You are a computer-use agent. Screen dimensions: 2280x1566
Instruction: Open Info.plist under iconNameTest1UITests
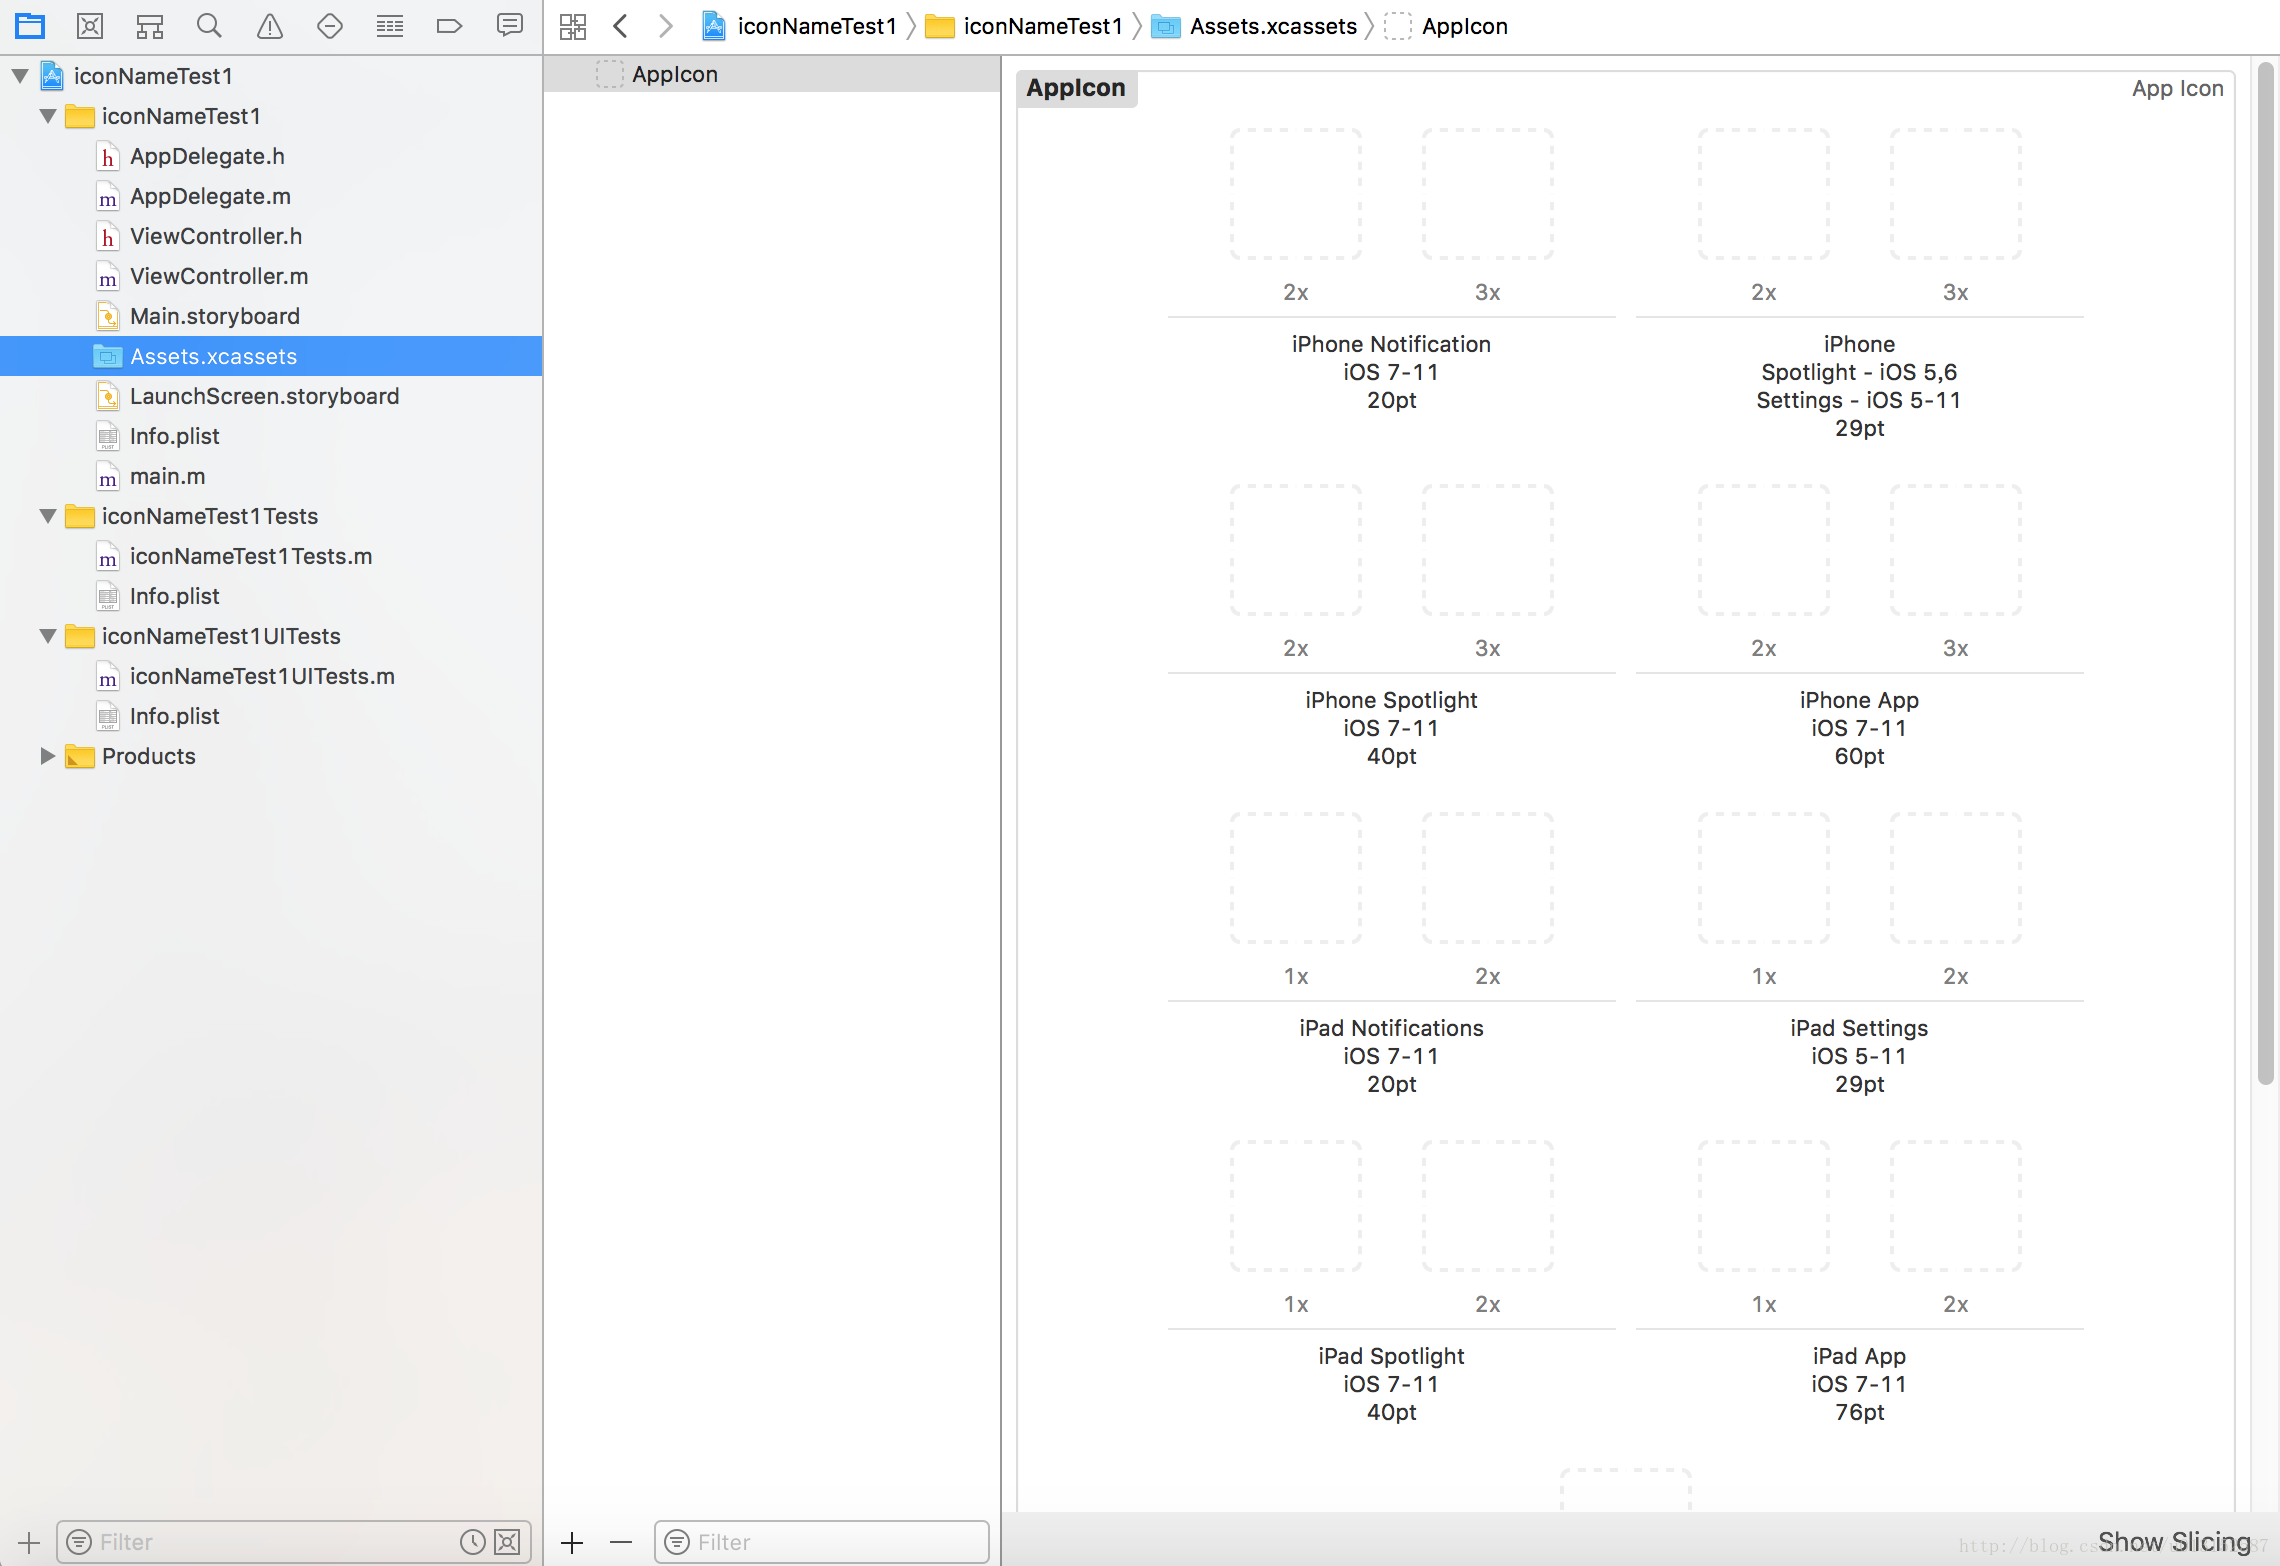tap(174, 716)
